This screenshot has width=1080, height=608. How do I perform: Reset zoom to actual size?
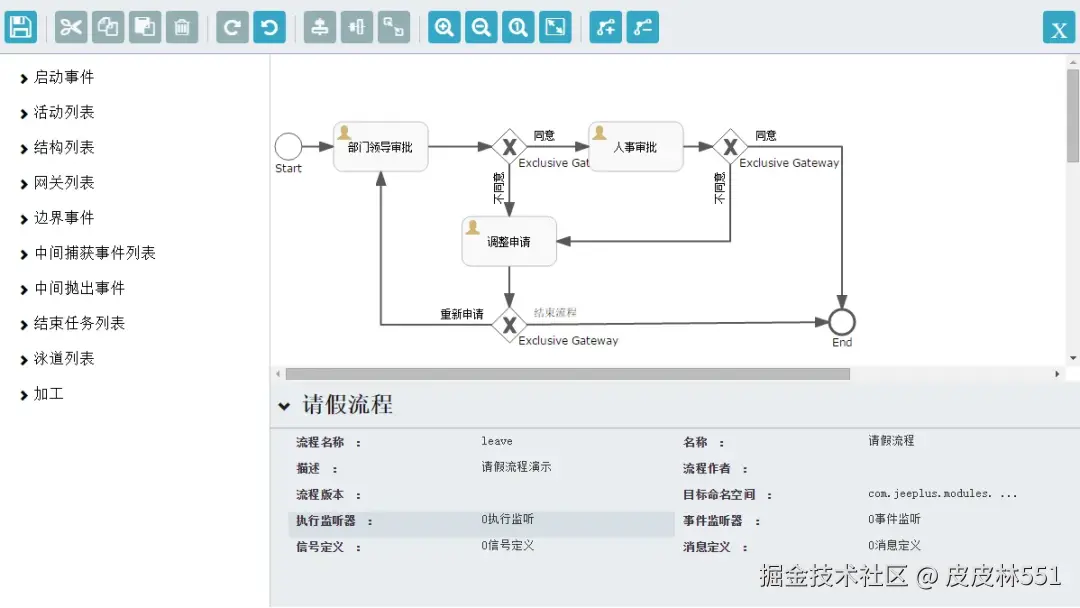click(517, 27)
